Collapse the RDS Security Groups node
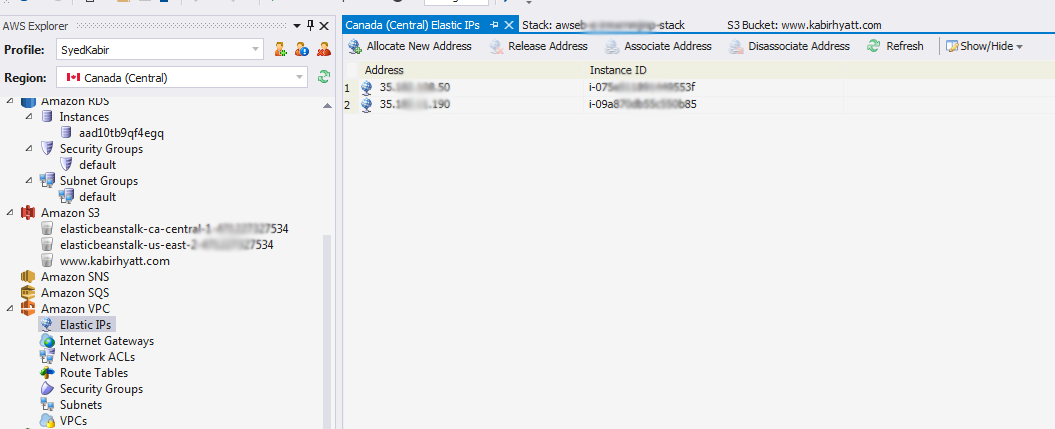The width and height of the screenshot is (1055, 429). (x=29, y=149)
